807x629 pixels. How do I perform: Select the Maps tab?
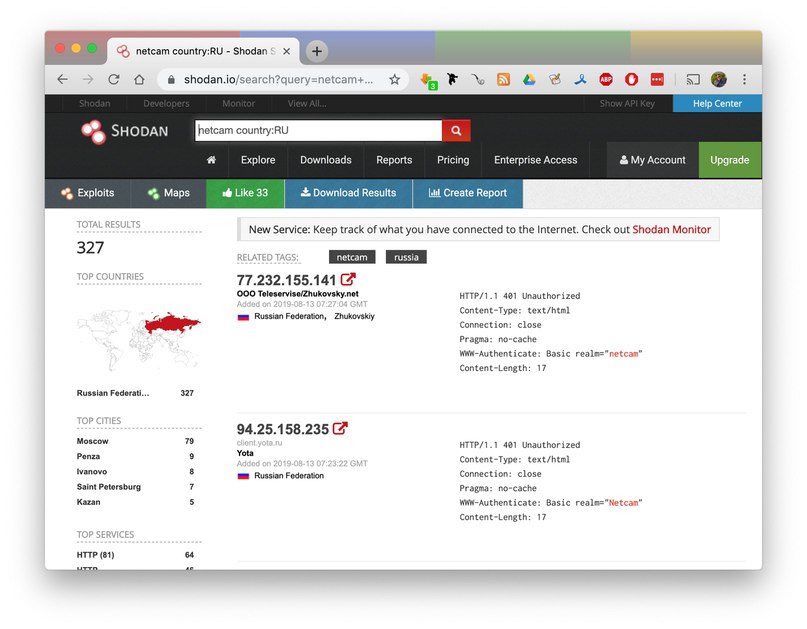tap(168, 193)
